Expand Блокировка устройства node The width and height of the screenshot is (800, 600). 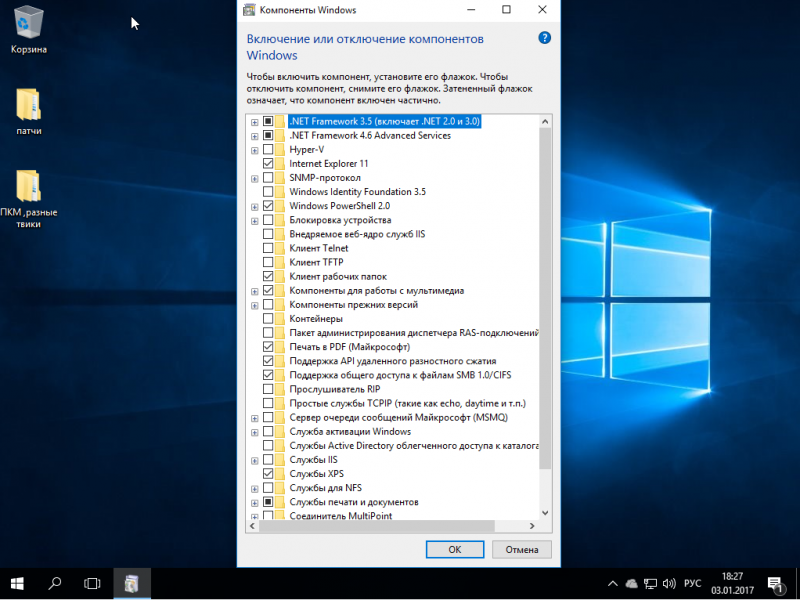(x=255, y=221)
